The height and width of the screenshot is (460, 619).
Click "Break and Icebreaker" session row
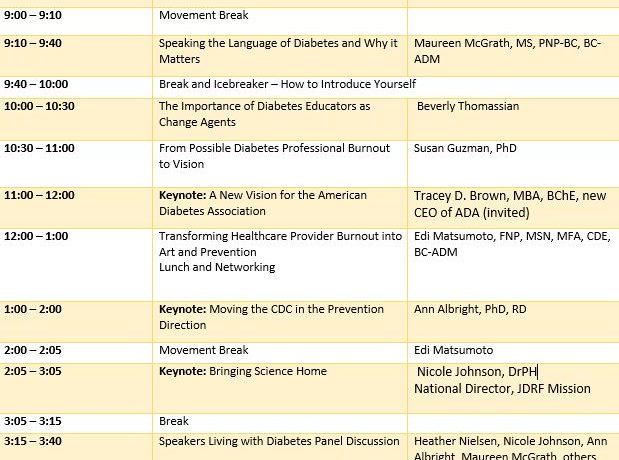(x=287, y=85)
